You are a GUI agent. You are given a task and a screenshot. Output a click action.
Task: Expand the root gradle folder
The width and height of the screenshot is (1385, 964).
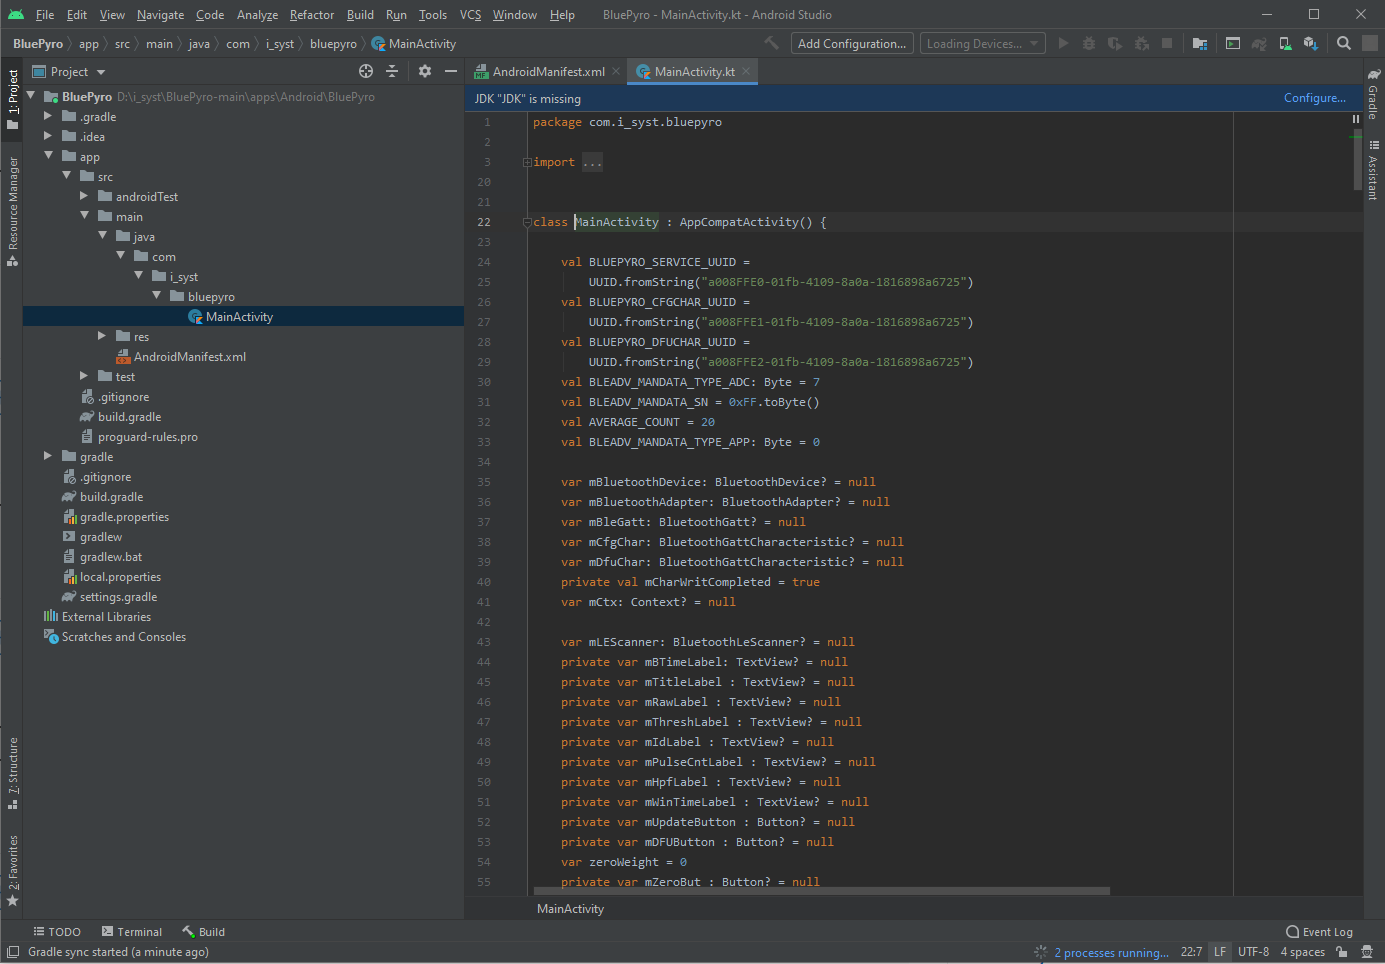(x=48, y=456)
